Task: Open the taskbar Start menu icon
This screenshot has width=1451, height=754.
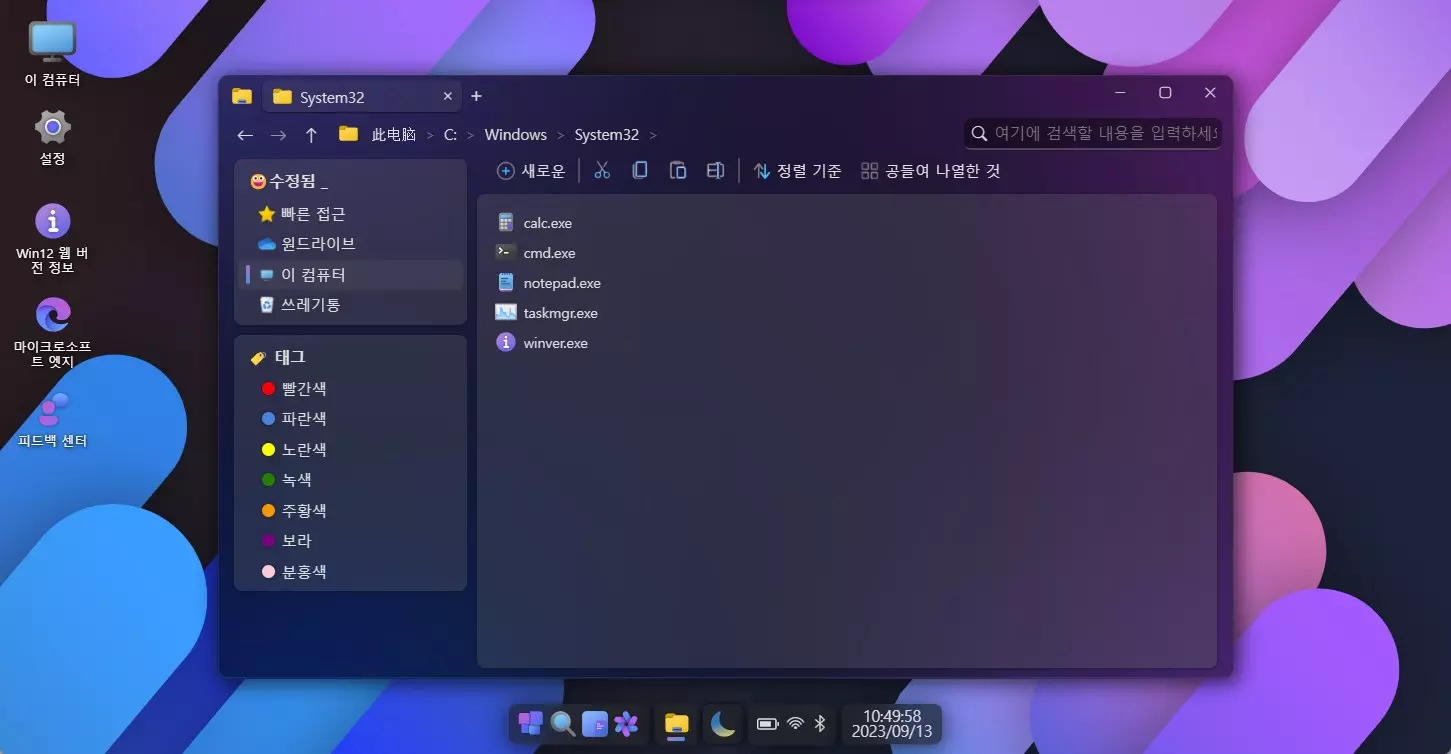Action: (531, 723)
